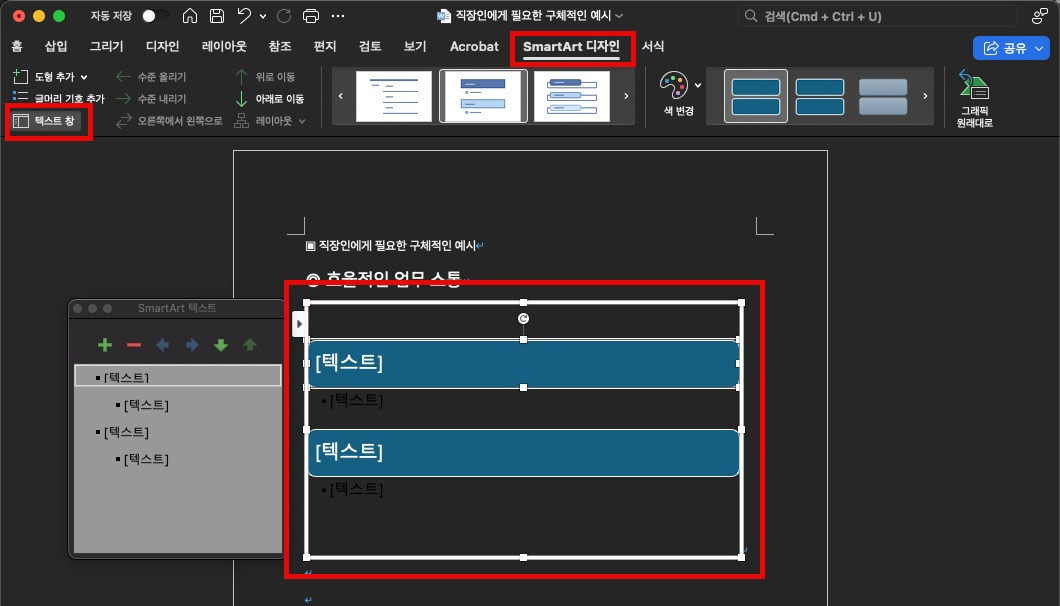Click 도형 추가 add shape button
This screenshot has height=606, width=1060.
click(44, 76)
